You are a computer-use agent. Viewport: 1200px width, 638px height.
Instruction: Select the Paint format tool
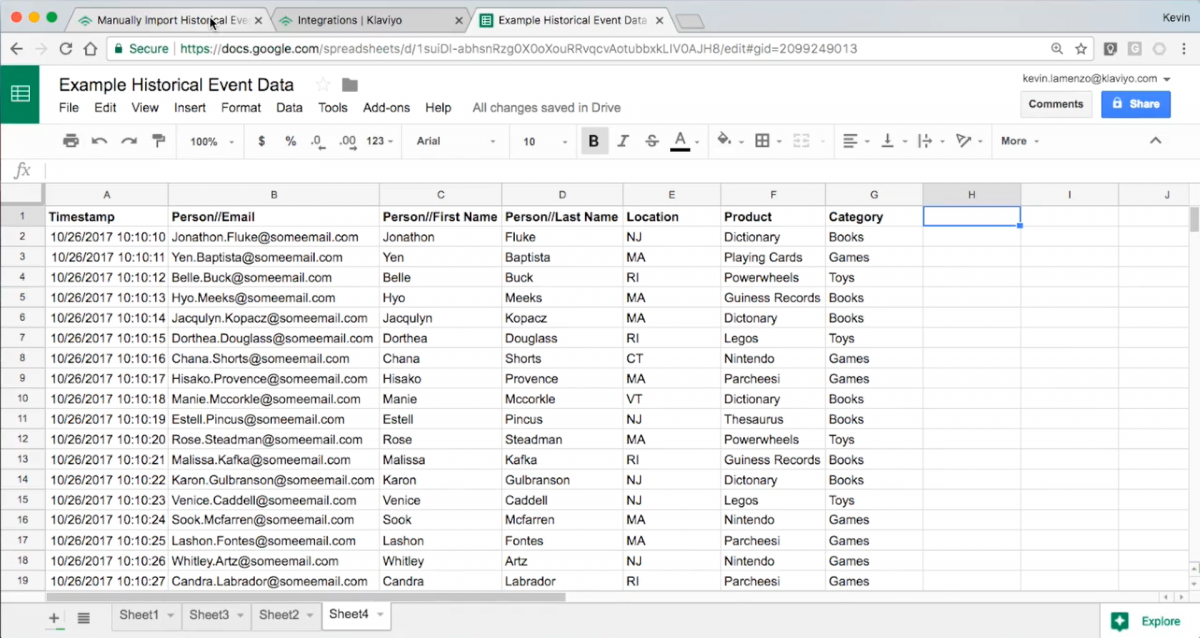click(x=157, y=141)
